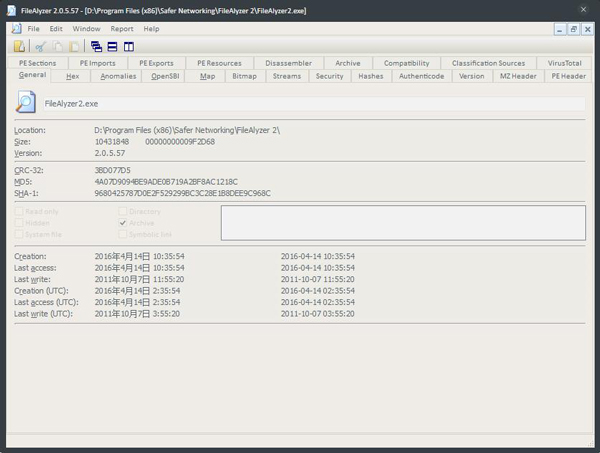This screenshot has width=600, height=453.
Task: Switch to the PE Resources tab
Action: 219,63
